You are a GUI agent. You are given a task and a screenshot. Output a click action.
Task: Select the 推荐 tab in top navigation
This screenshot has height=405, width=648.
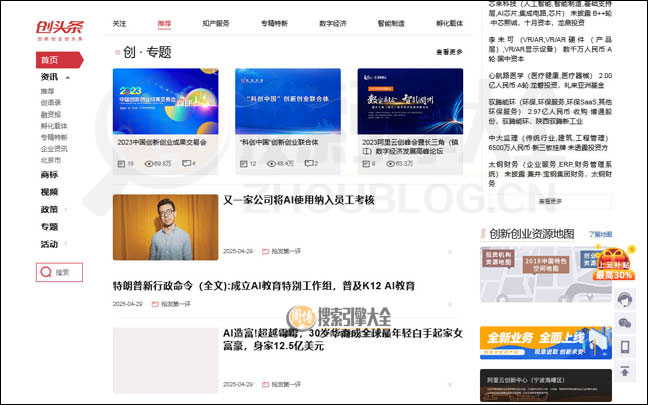(x=164, y=24)
